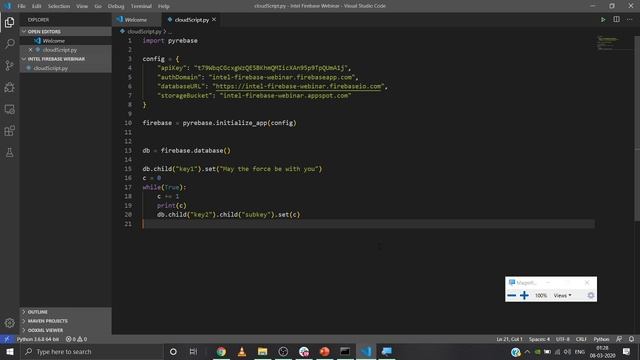Select Python 3.6.8 interpreter in status bar
Screen dimensions: 640x360
[38, 339]
